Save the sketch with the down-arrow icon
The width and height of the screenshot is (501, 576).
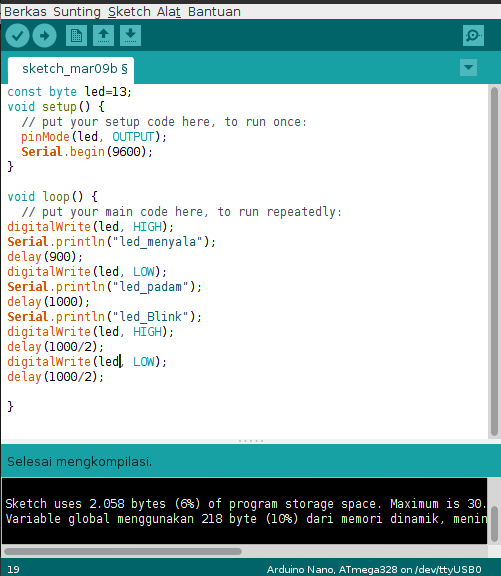(x=130, y=36)
